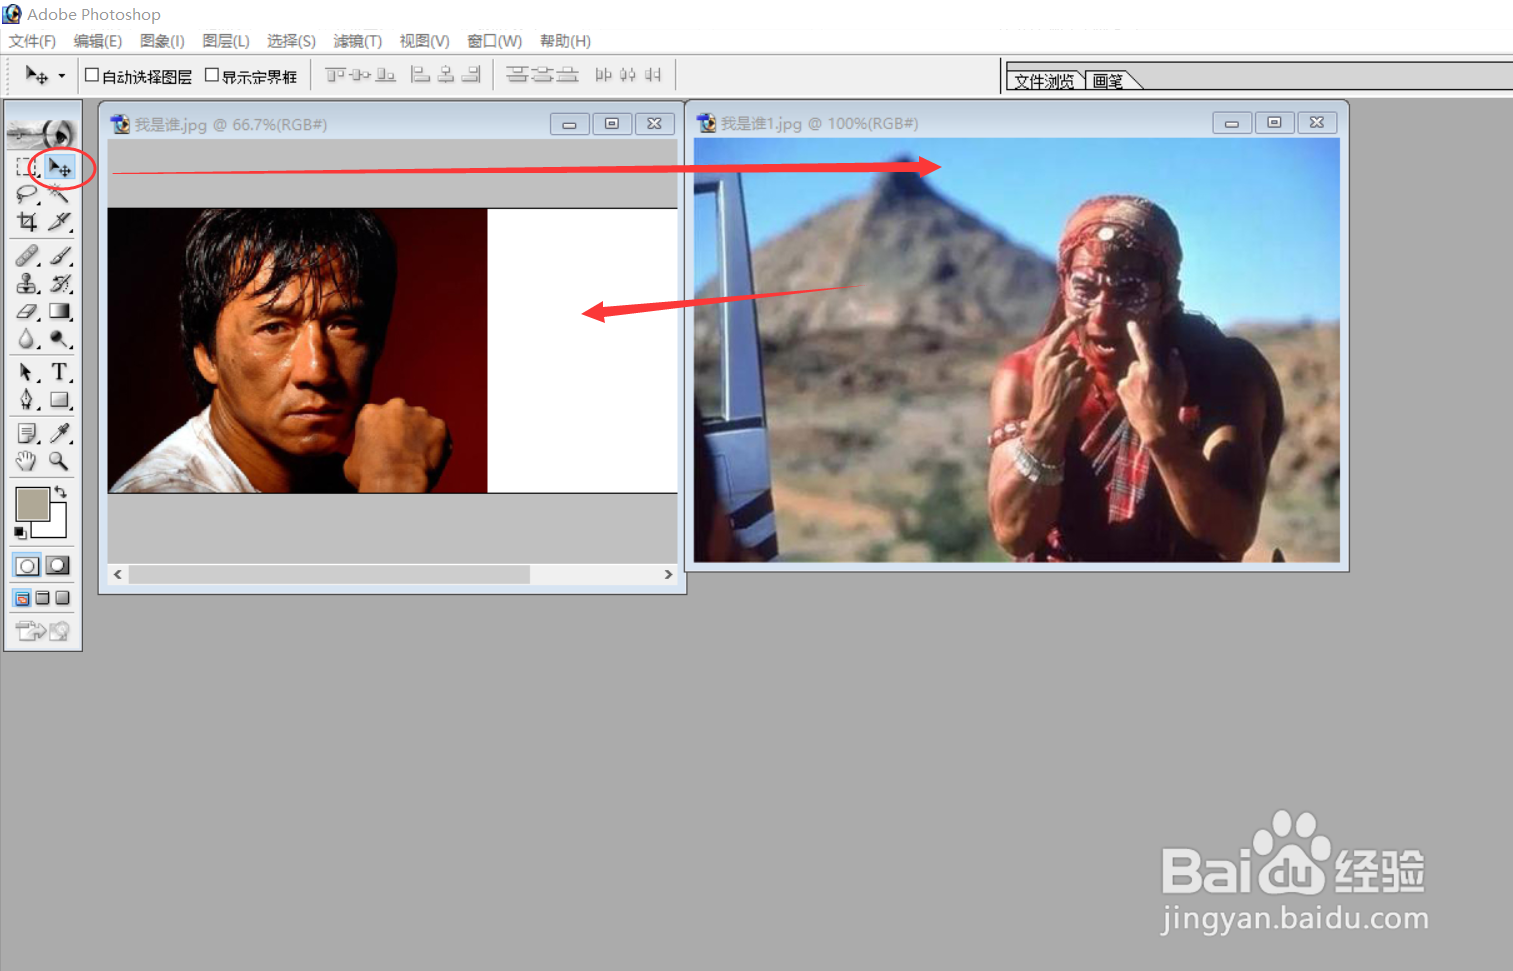
Task: Select the Notes tool
Action: coord(27,434)
